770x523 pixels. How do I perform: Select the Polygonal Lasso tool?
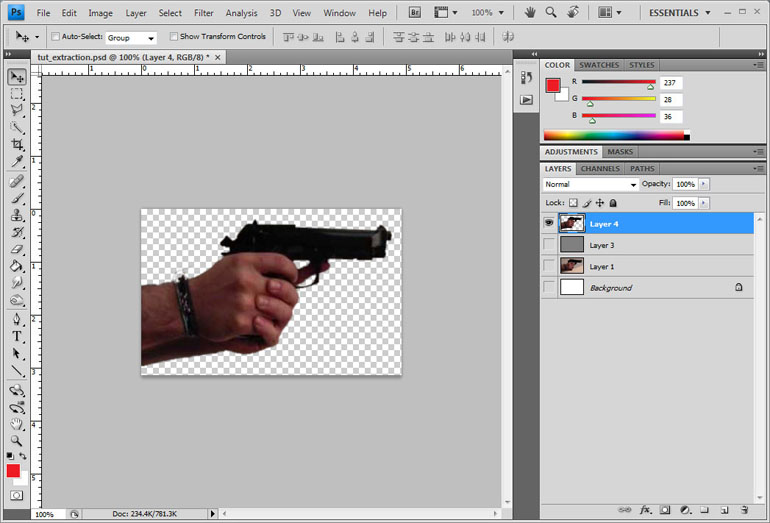point(17,110)
